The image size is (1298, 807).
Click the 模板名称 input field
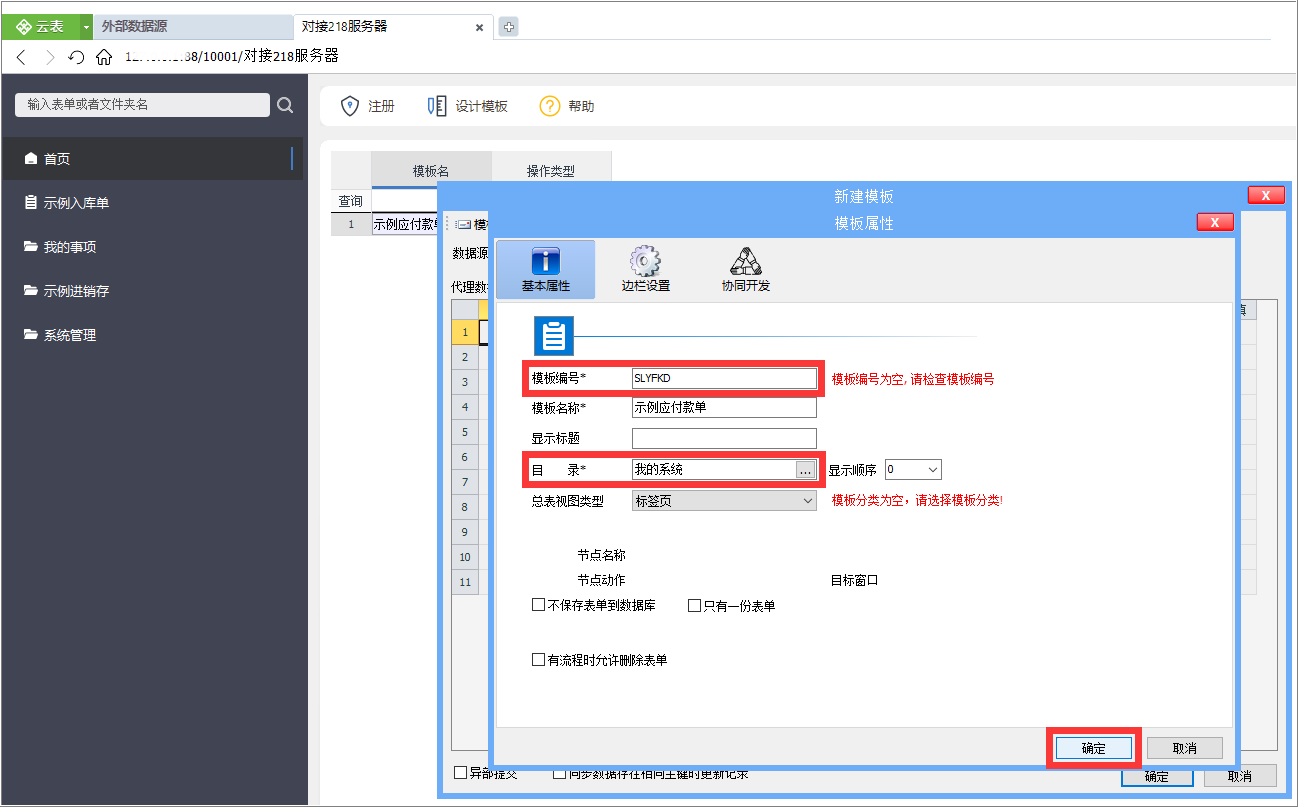coord(724,408)
